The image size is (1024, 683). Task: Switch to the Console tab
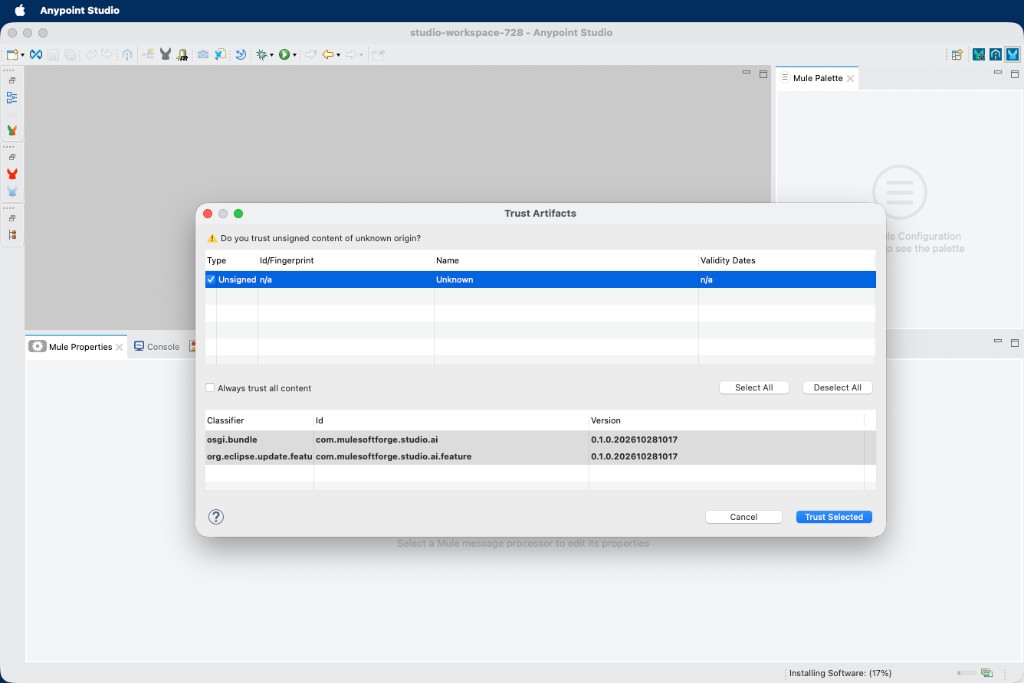click(157, 347)
